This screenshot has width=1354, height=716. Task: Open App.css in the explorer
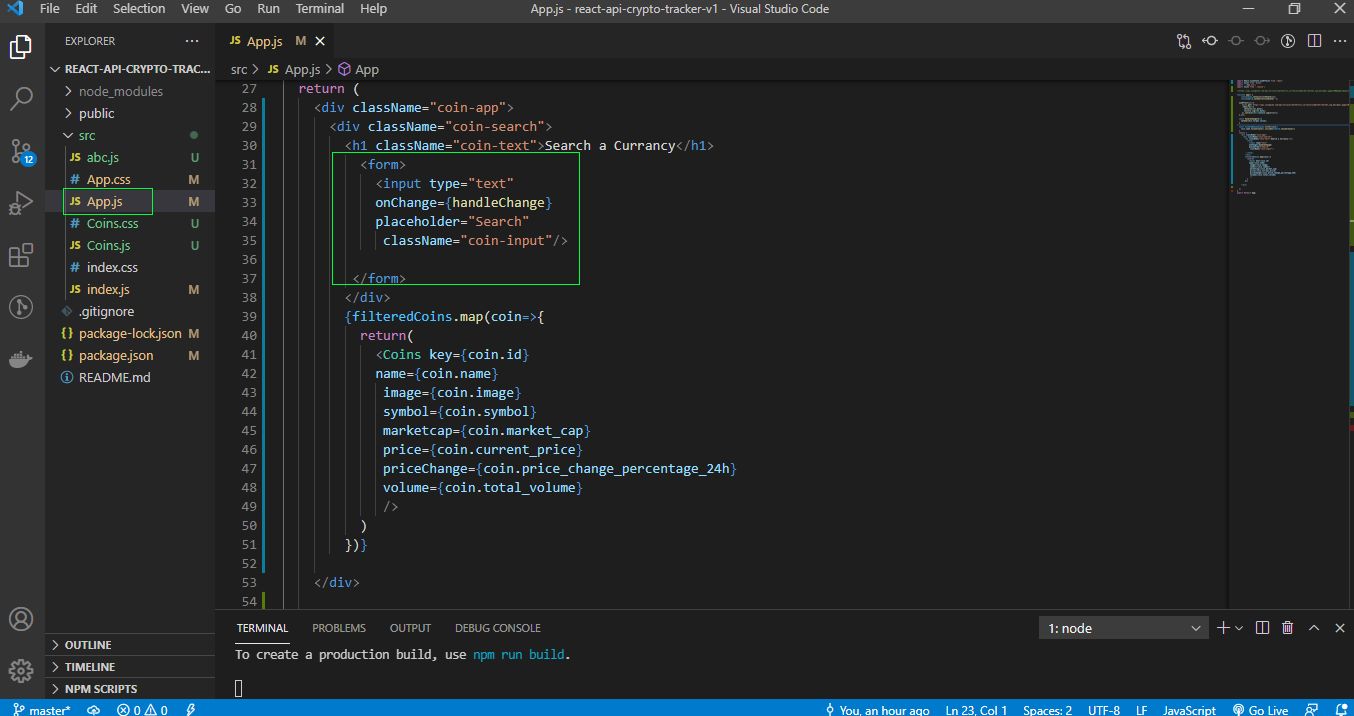130,179
